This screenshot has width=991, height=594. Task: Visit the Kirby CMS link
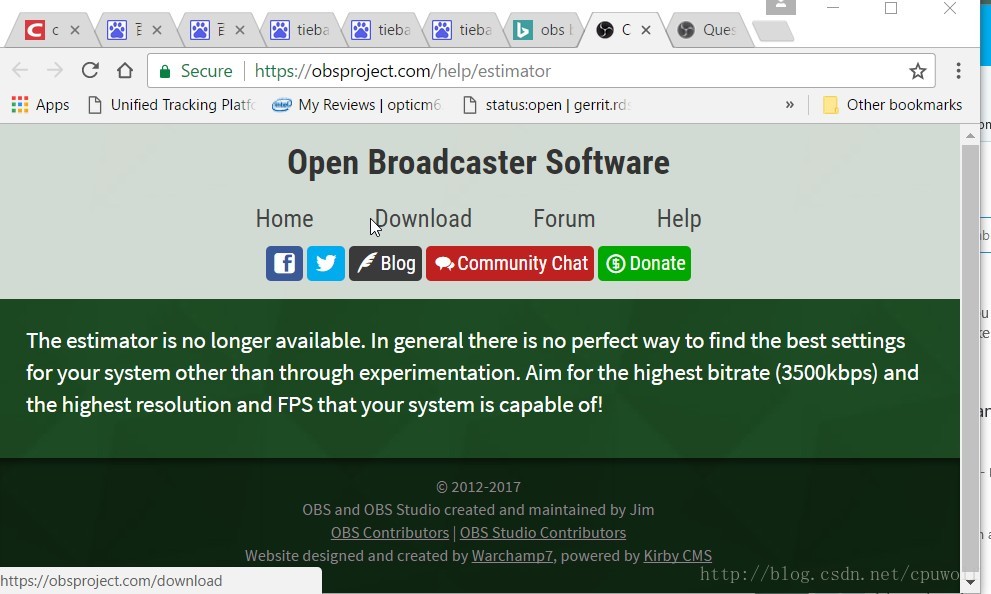678,556
